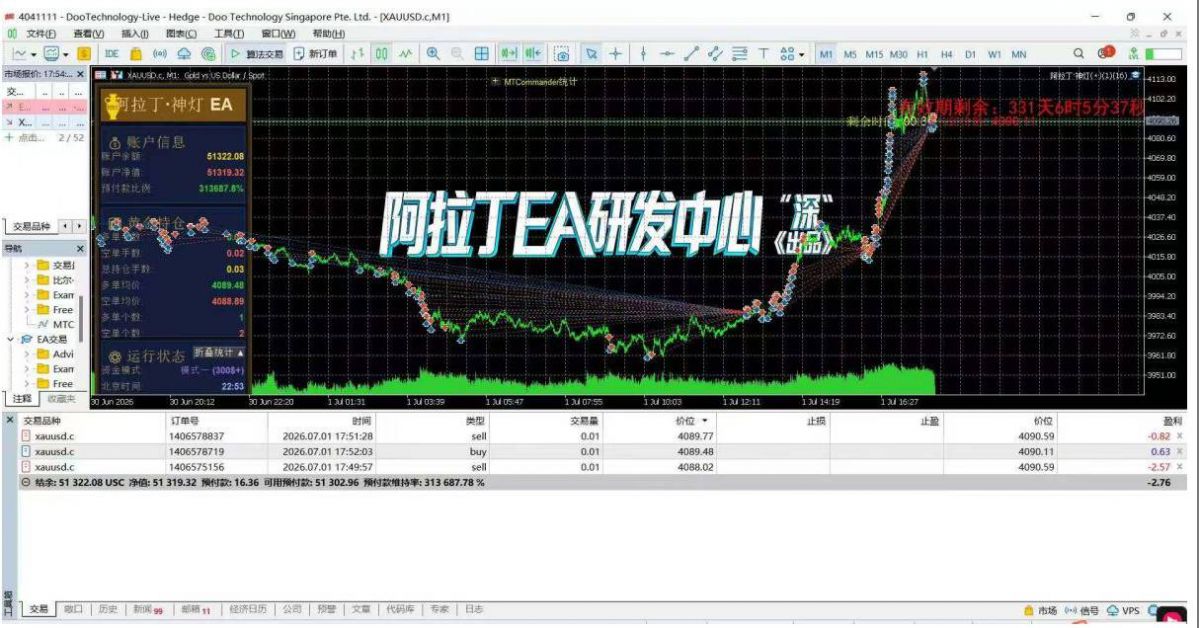1199x628 pixels.
Task: Open the search magnifier in toolbar
Action: [1078, 54]
